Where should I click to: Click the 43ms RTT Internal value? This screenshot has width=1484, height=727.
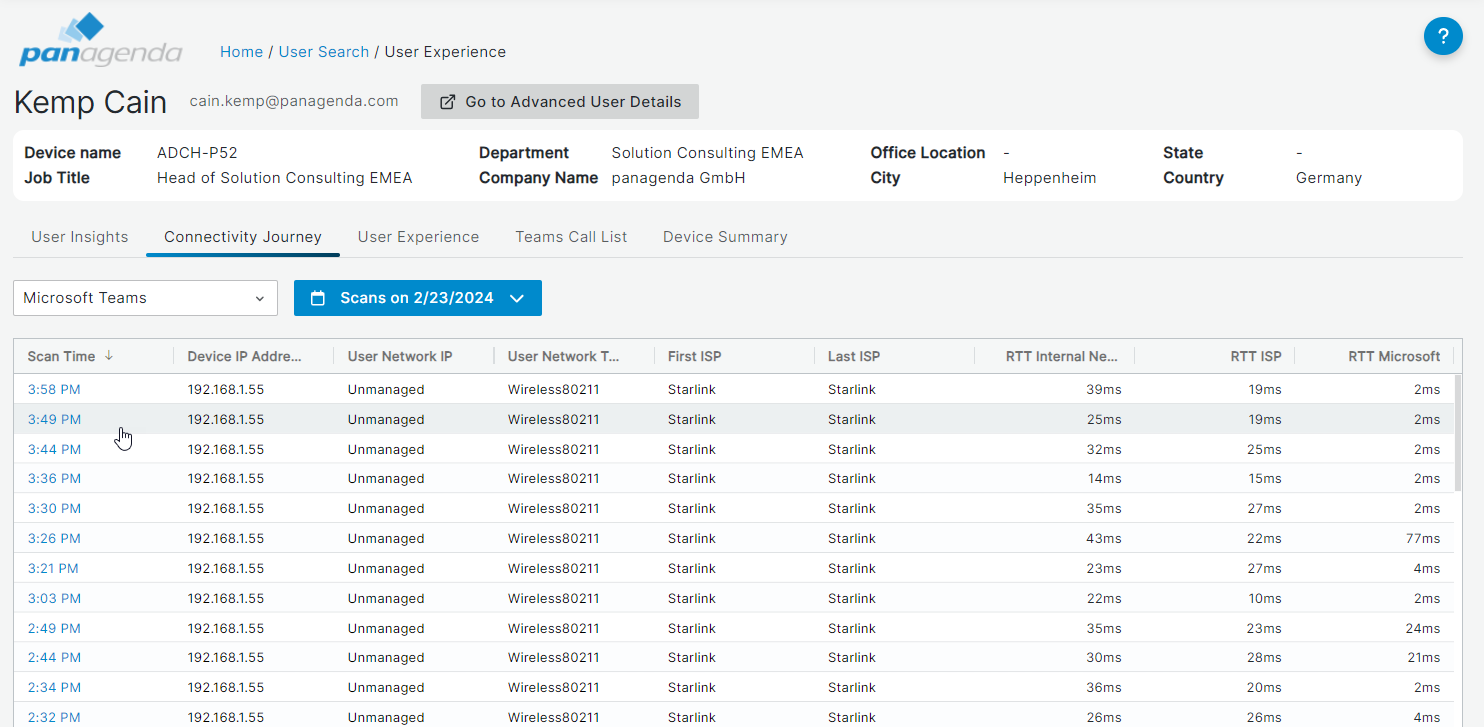(1104, 538)
